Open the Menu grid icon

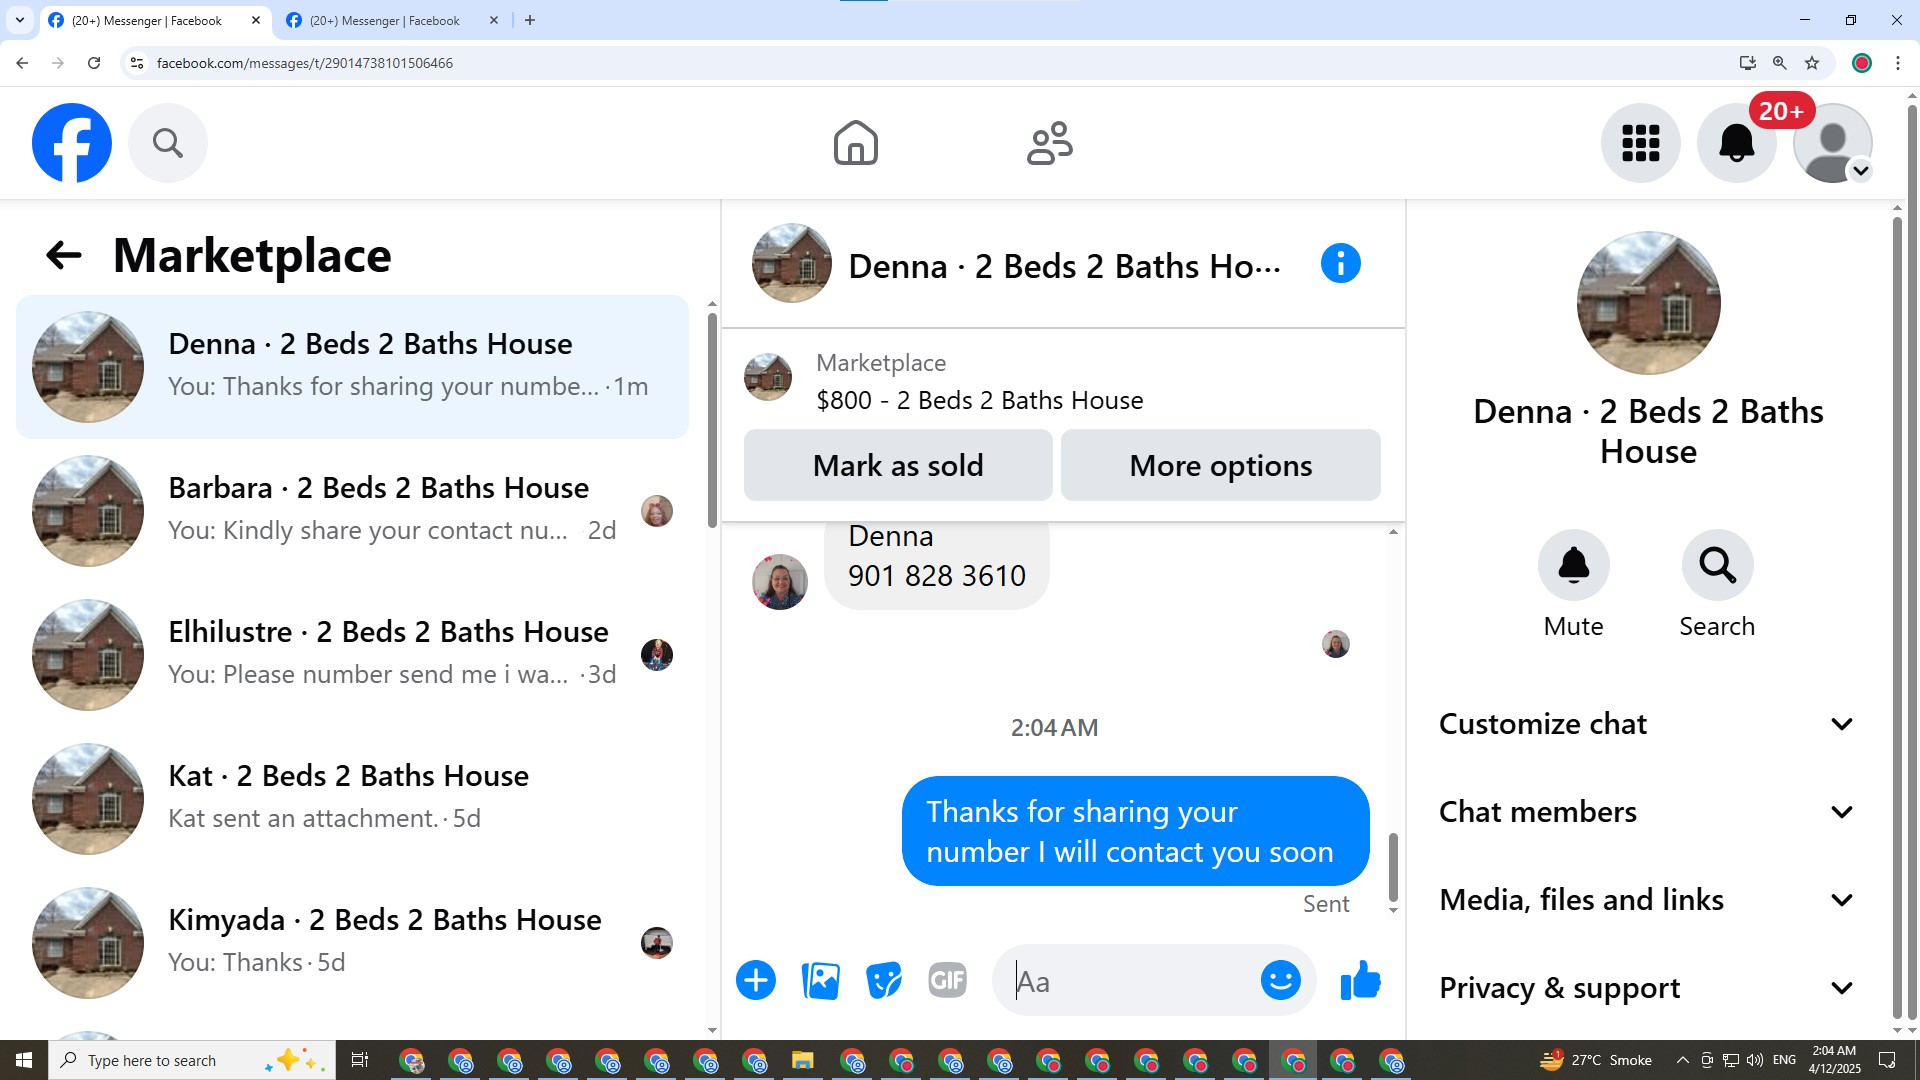click(x=1641, y=143)
